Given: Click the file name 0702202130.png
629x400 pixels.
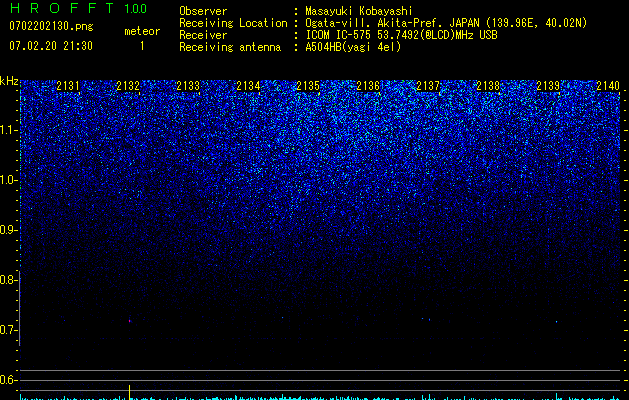Looking at the screenshot, I should pos(51,26).
